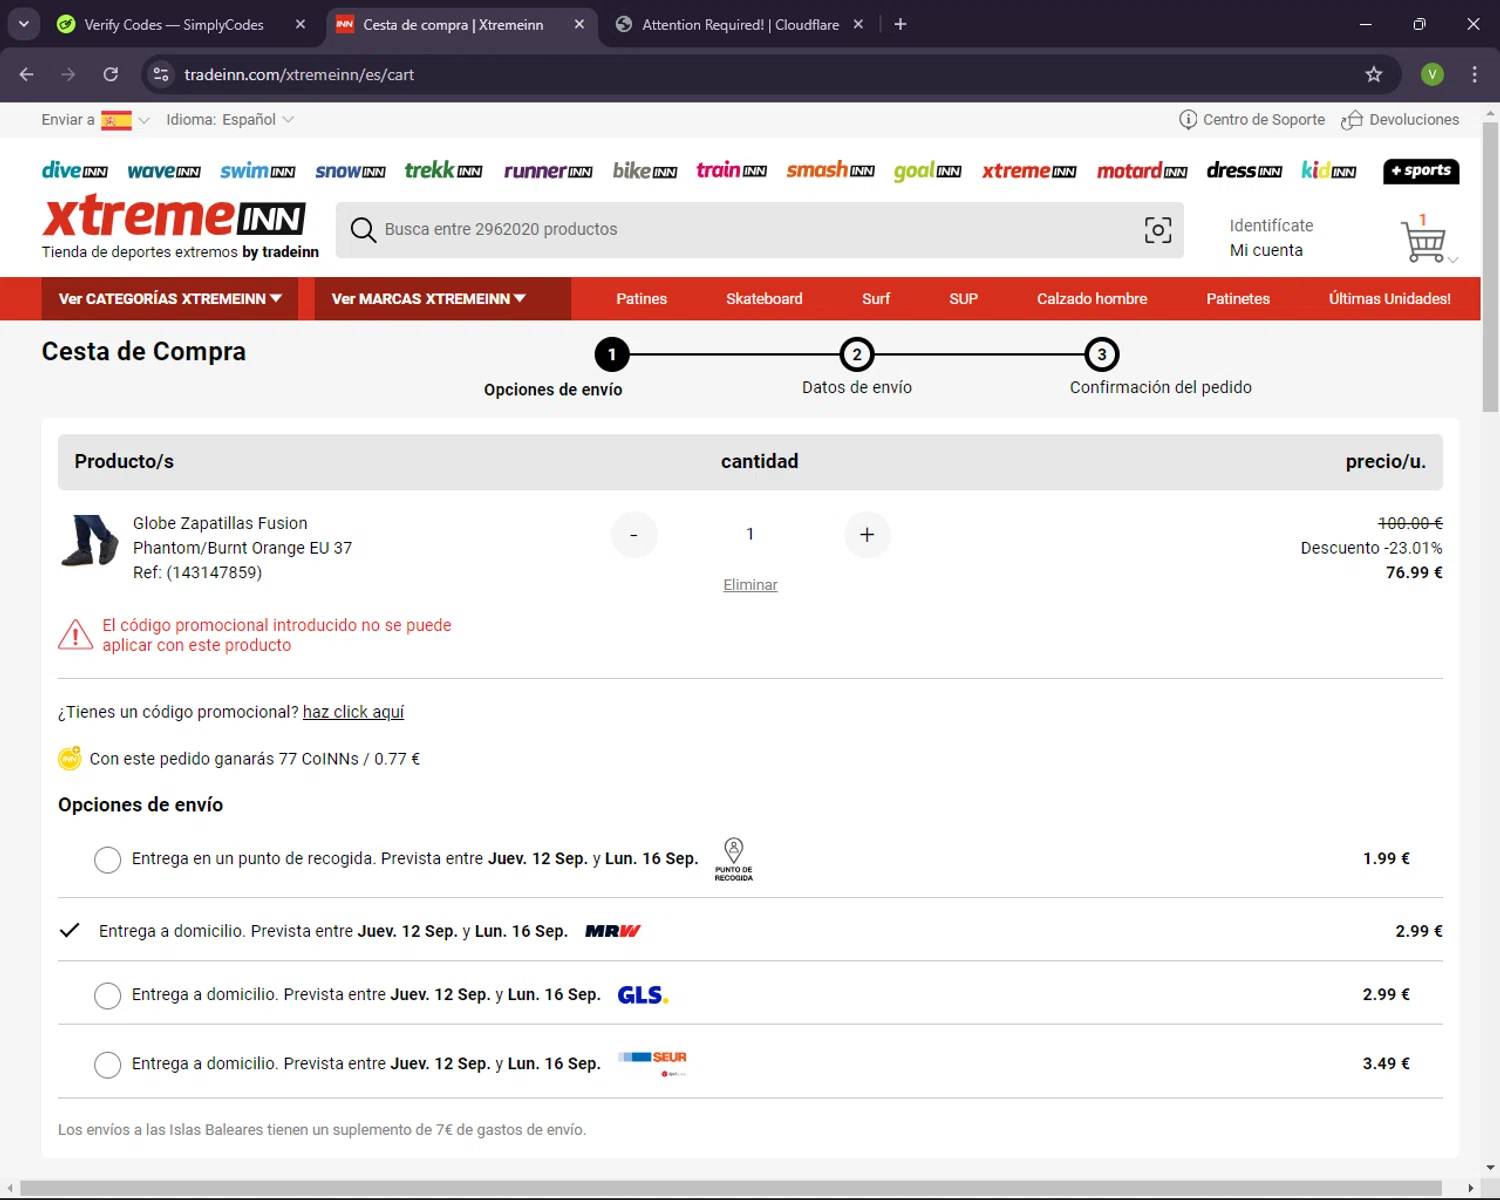Click the image search camera icon
1500x1200 pixels.
point(1158,230)
